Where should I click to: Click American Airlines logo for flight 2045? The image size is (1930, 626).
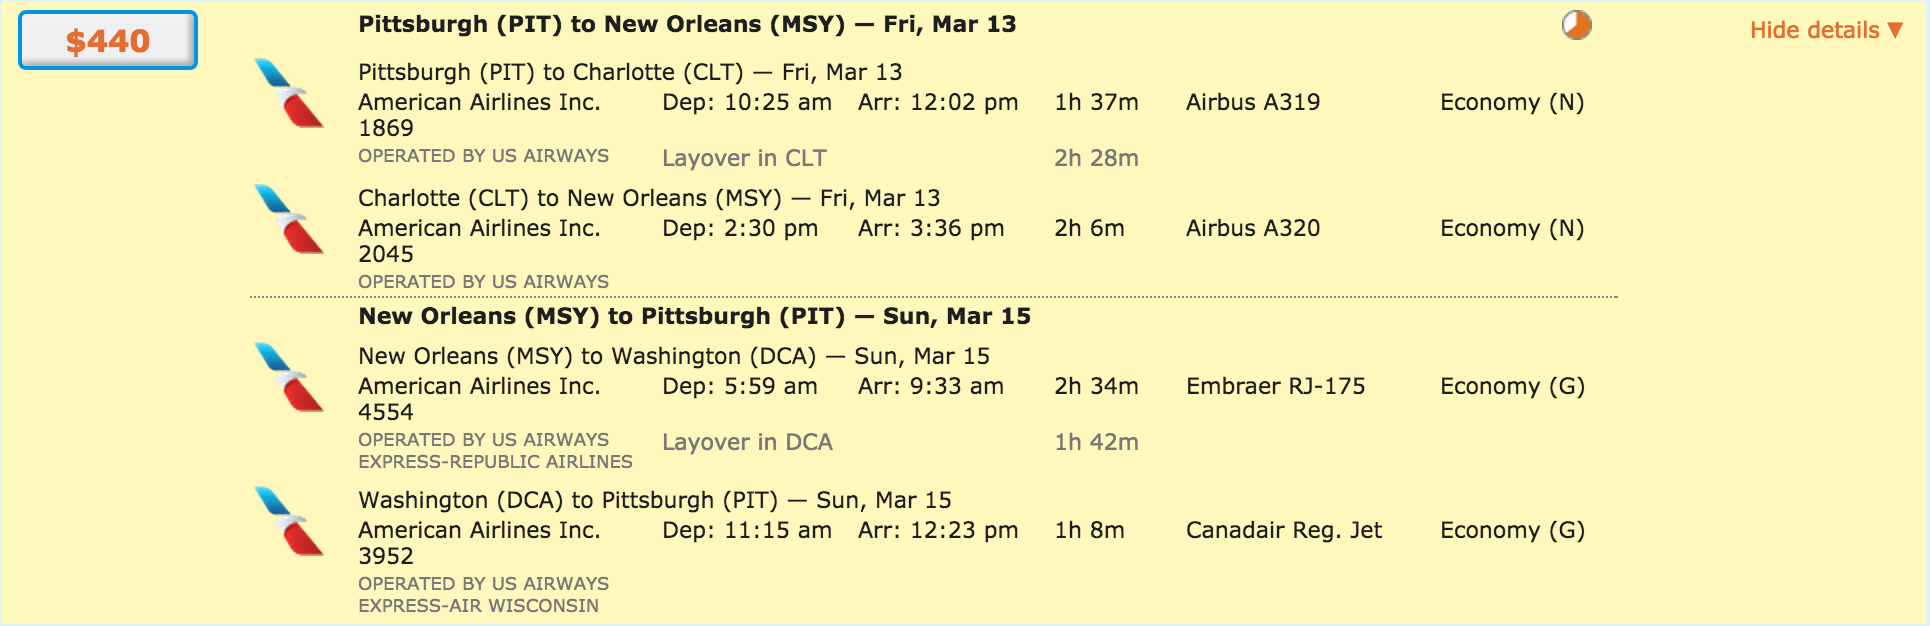point(289,219)
